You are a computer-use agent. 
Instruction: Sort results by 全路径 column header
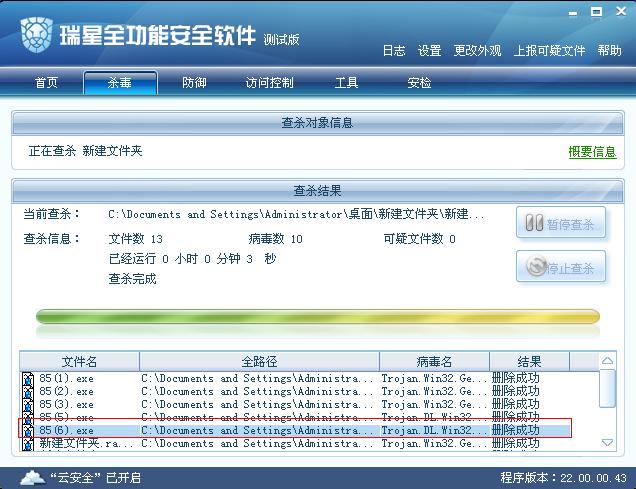259,361
